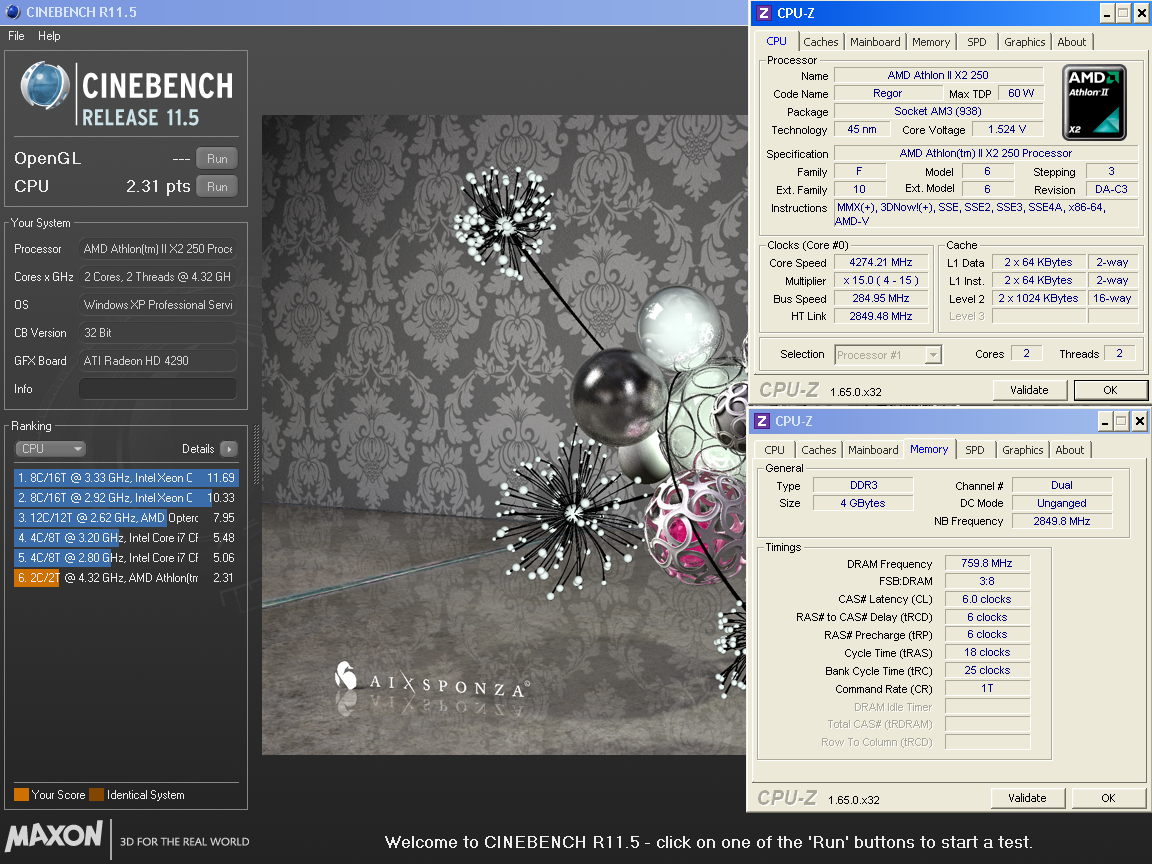Click the CPU-Z icon in lower window title

pyautogui.click(x=762, y=421)
